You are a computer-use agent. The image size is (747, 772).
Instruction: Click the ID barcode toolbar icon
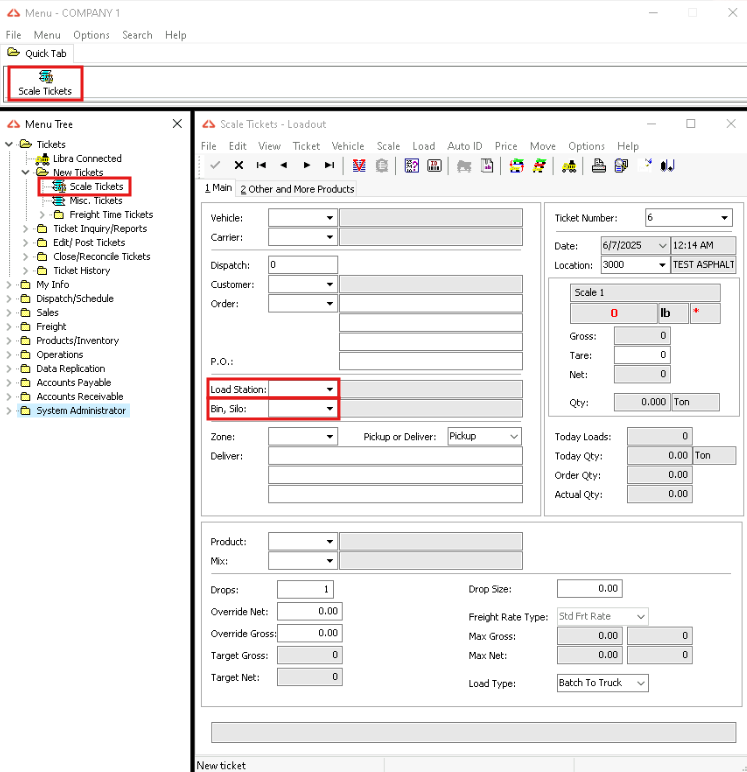tap(434, 165)
